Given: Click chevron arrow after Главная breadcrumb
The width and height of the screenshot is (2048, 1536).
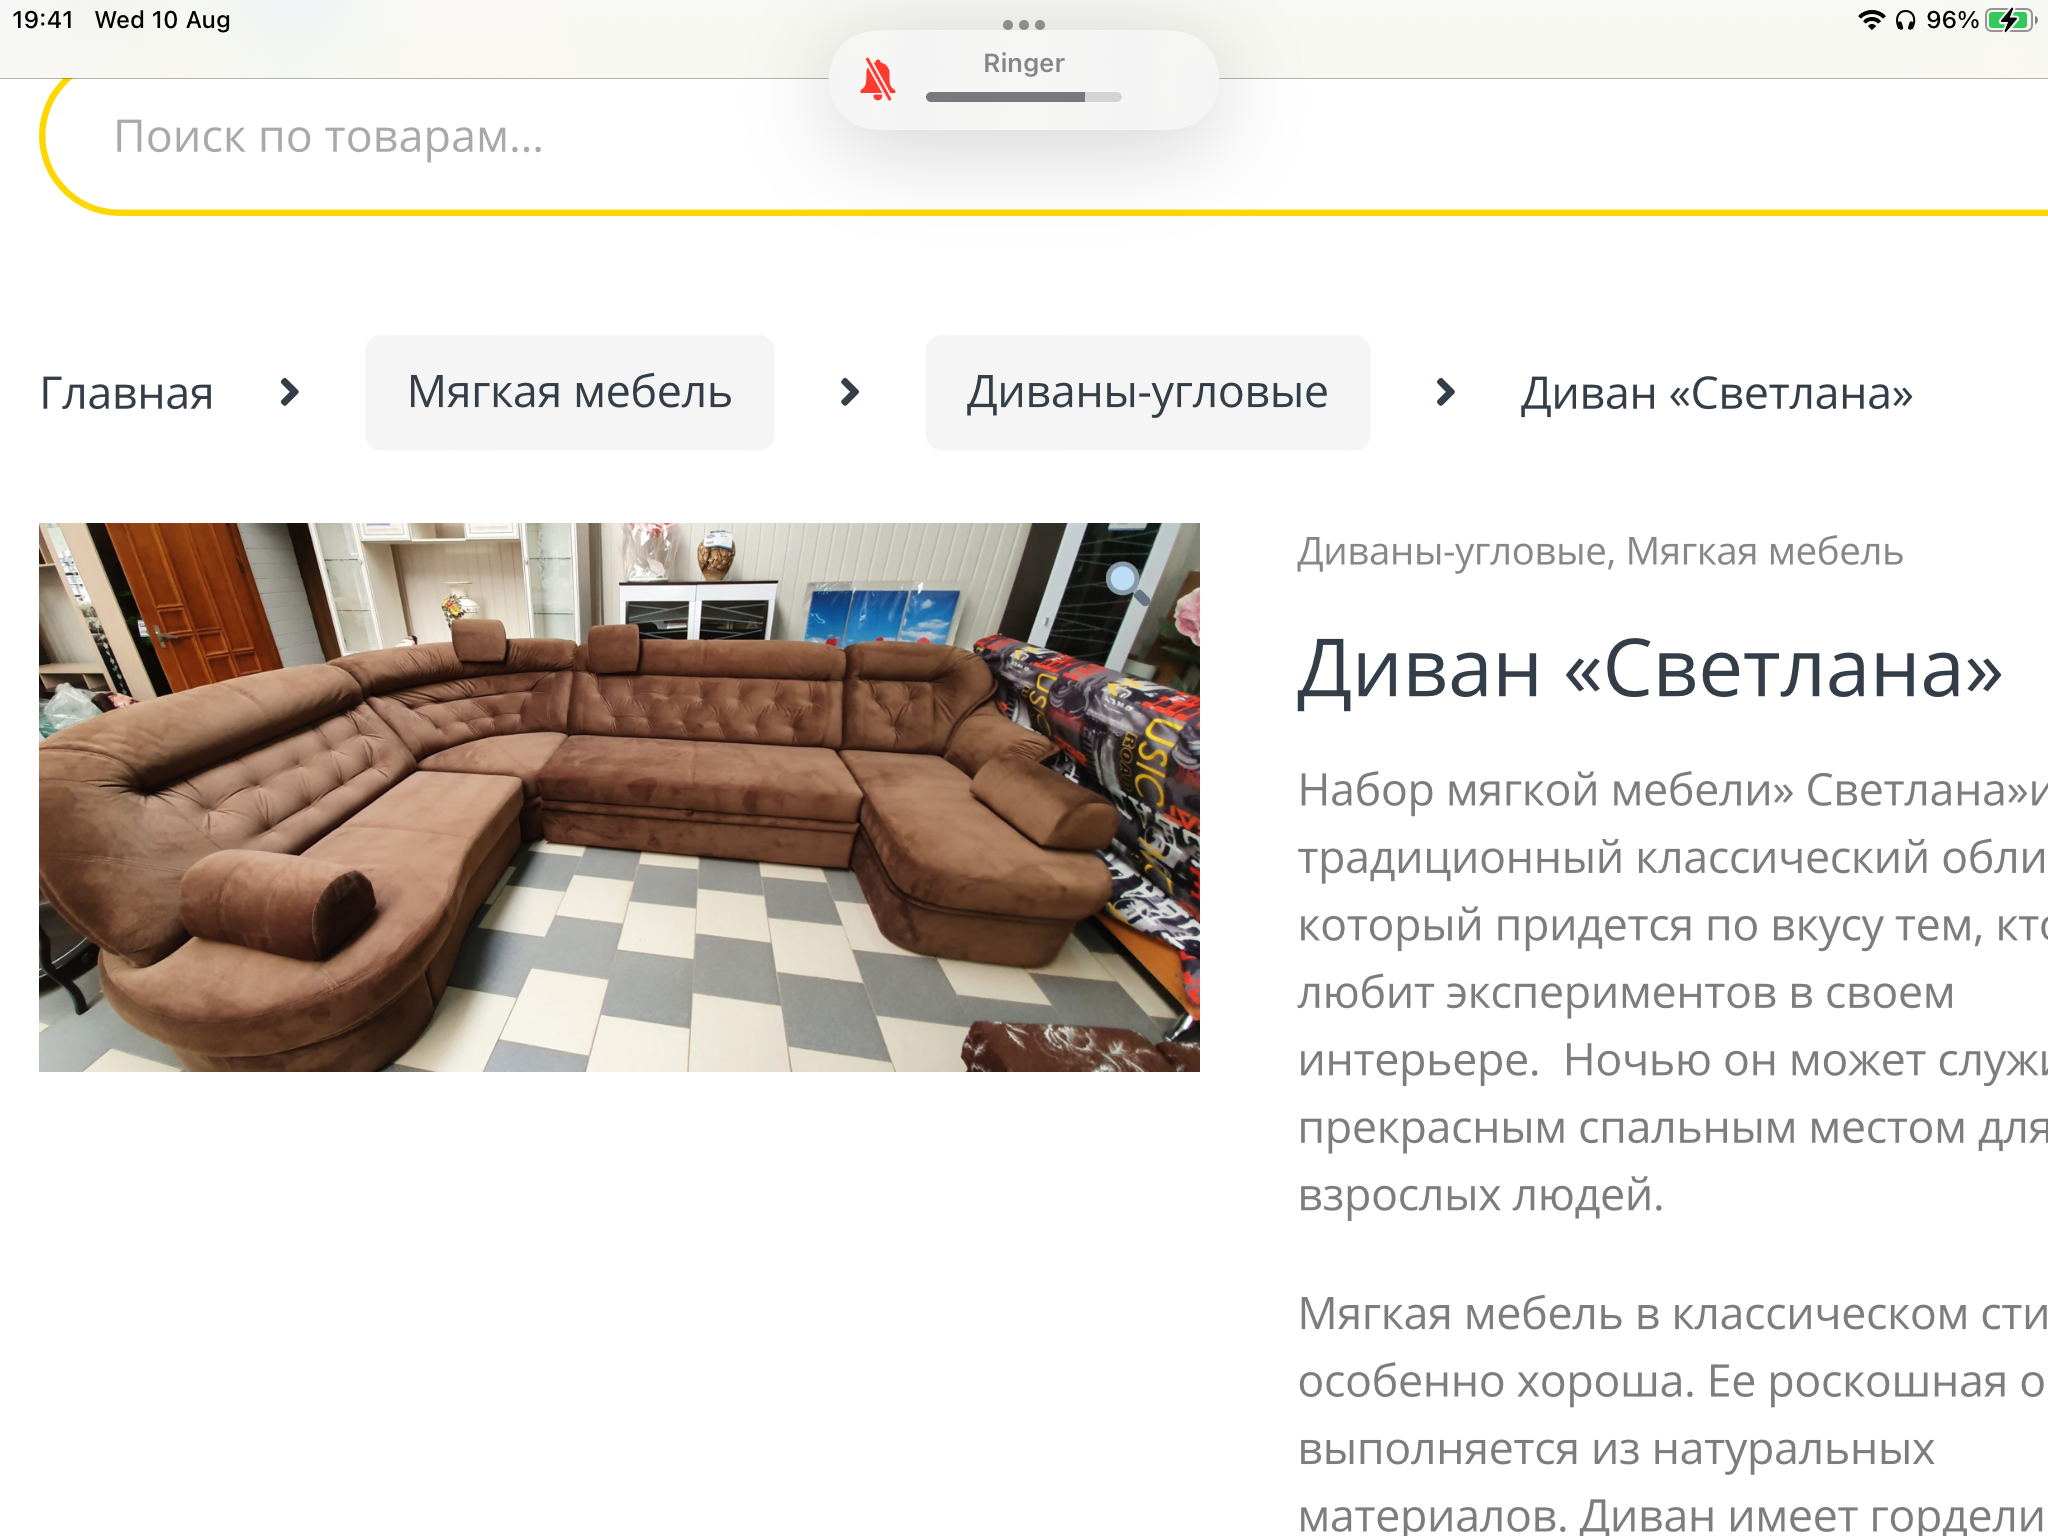Looking at the screenshot, I should (289, 392).
